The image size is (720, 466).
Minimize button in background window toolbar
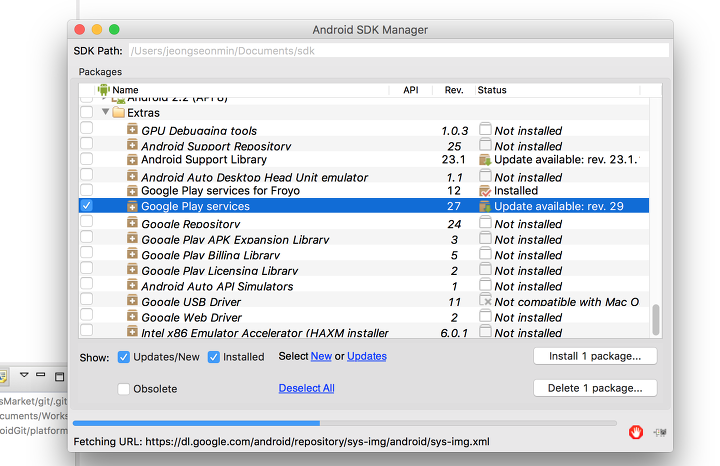[41, 375]
